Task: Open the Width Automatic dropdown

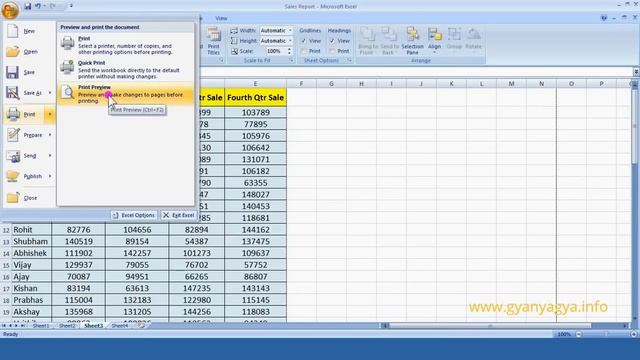Action: pos(290,31)
